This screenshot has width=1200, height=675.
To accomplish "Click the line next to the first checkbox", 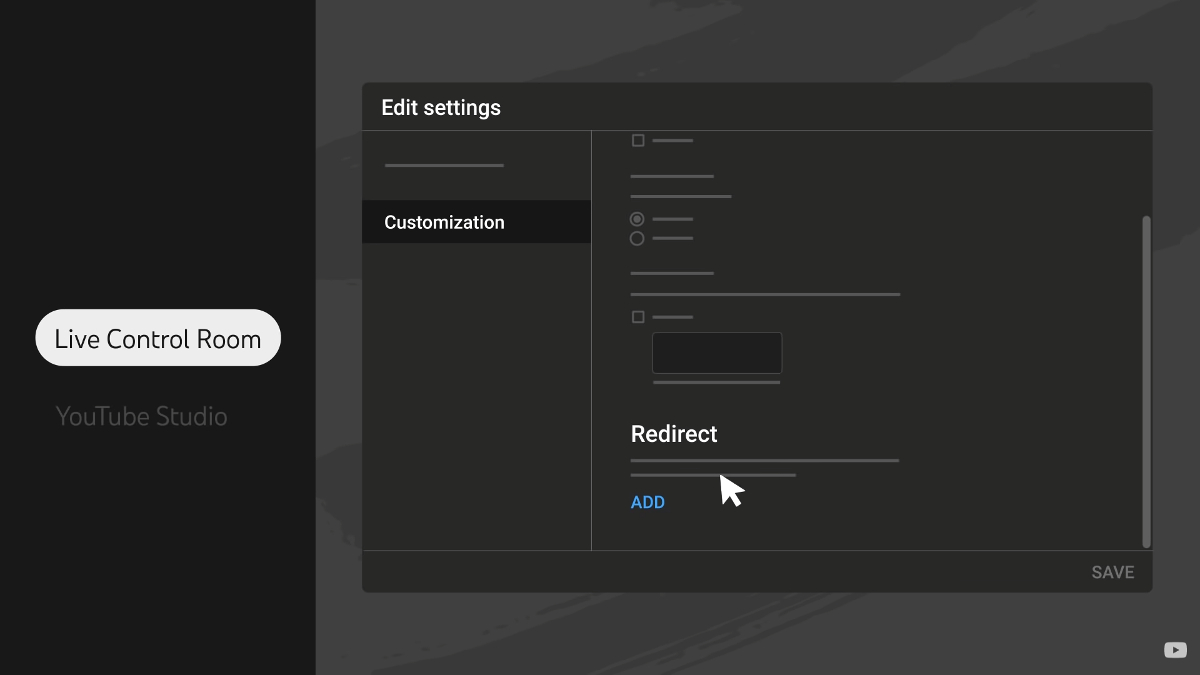I will [672, 140].
